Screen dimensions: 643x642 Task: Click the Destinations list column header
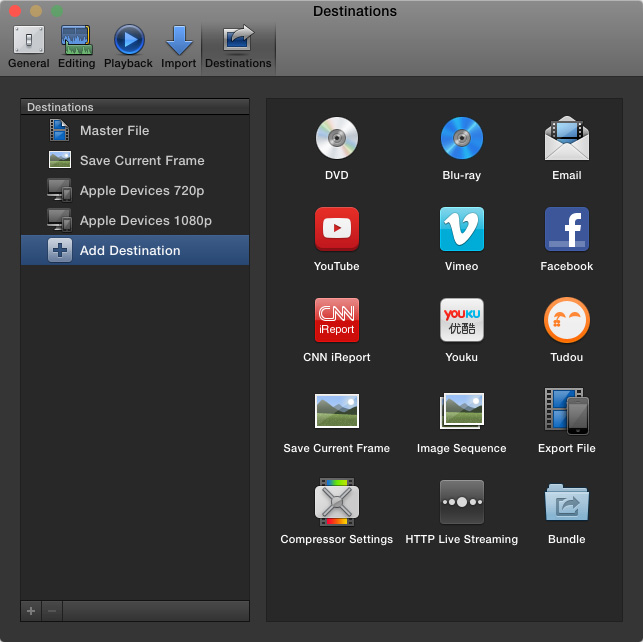[135, 107]
